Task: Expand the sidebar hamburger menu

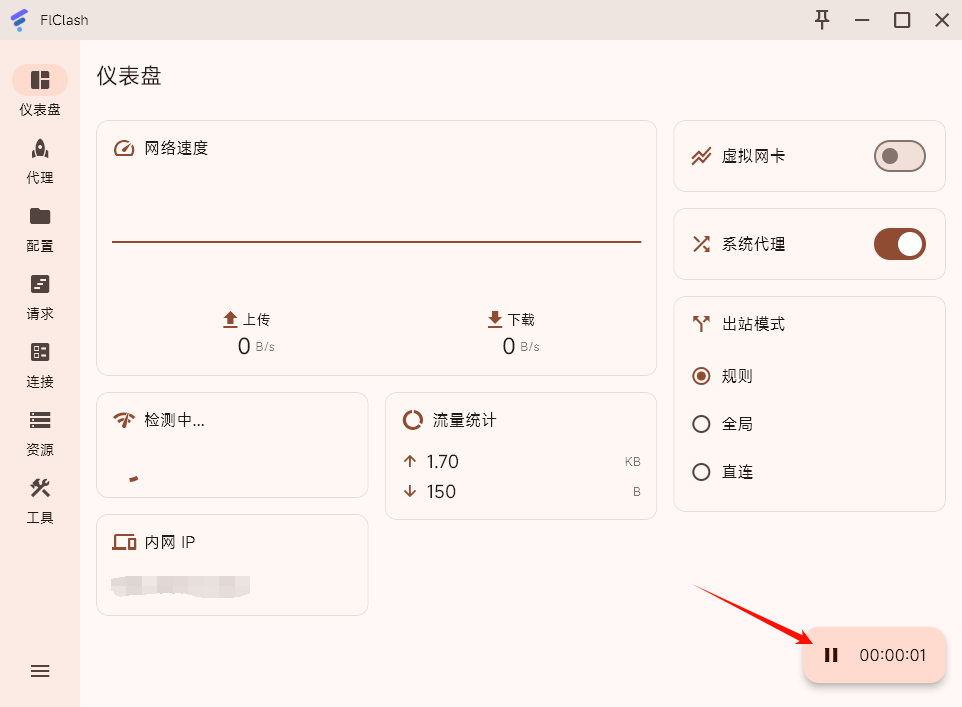Action: 40,671
